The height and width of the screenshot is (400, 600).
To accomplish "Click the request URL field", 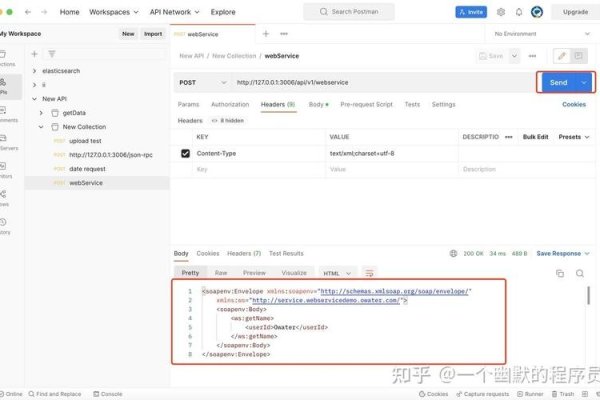I will coord(383,83).
